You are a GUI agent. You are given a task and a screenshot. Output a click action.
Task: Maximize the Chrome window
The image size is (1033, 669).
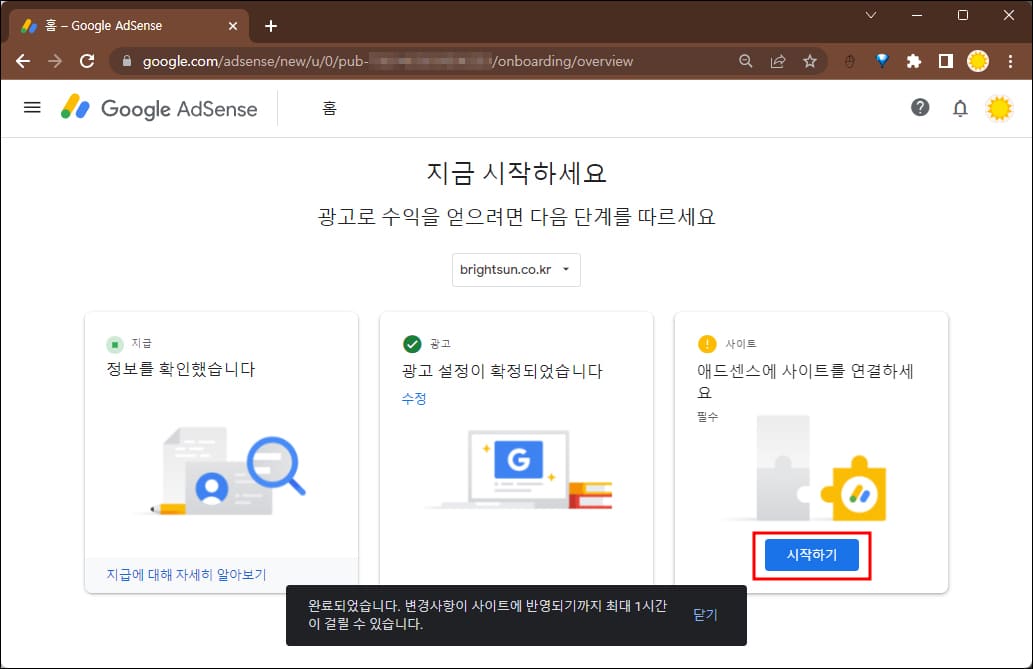pos(963,15)
